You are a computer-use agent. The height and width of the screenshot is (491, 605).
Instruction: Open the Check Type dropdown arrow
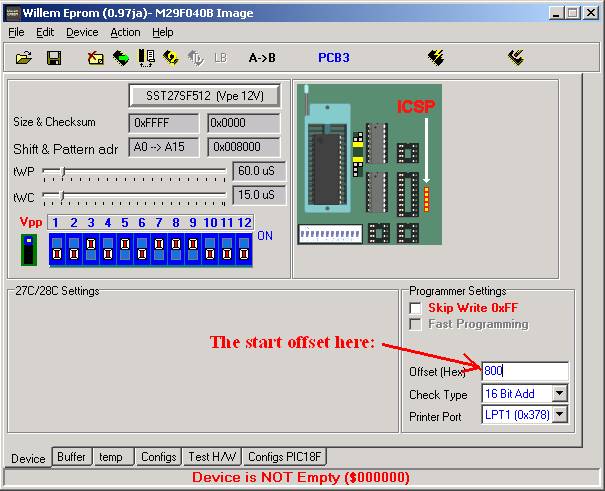coord(559,394)
